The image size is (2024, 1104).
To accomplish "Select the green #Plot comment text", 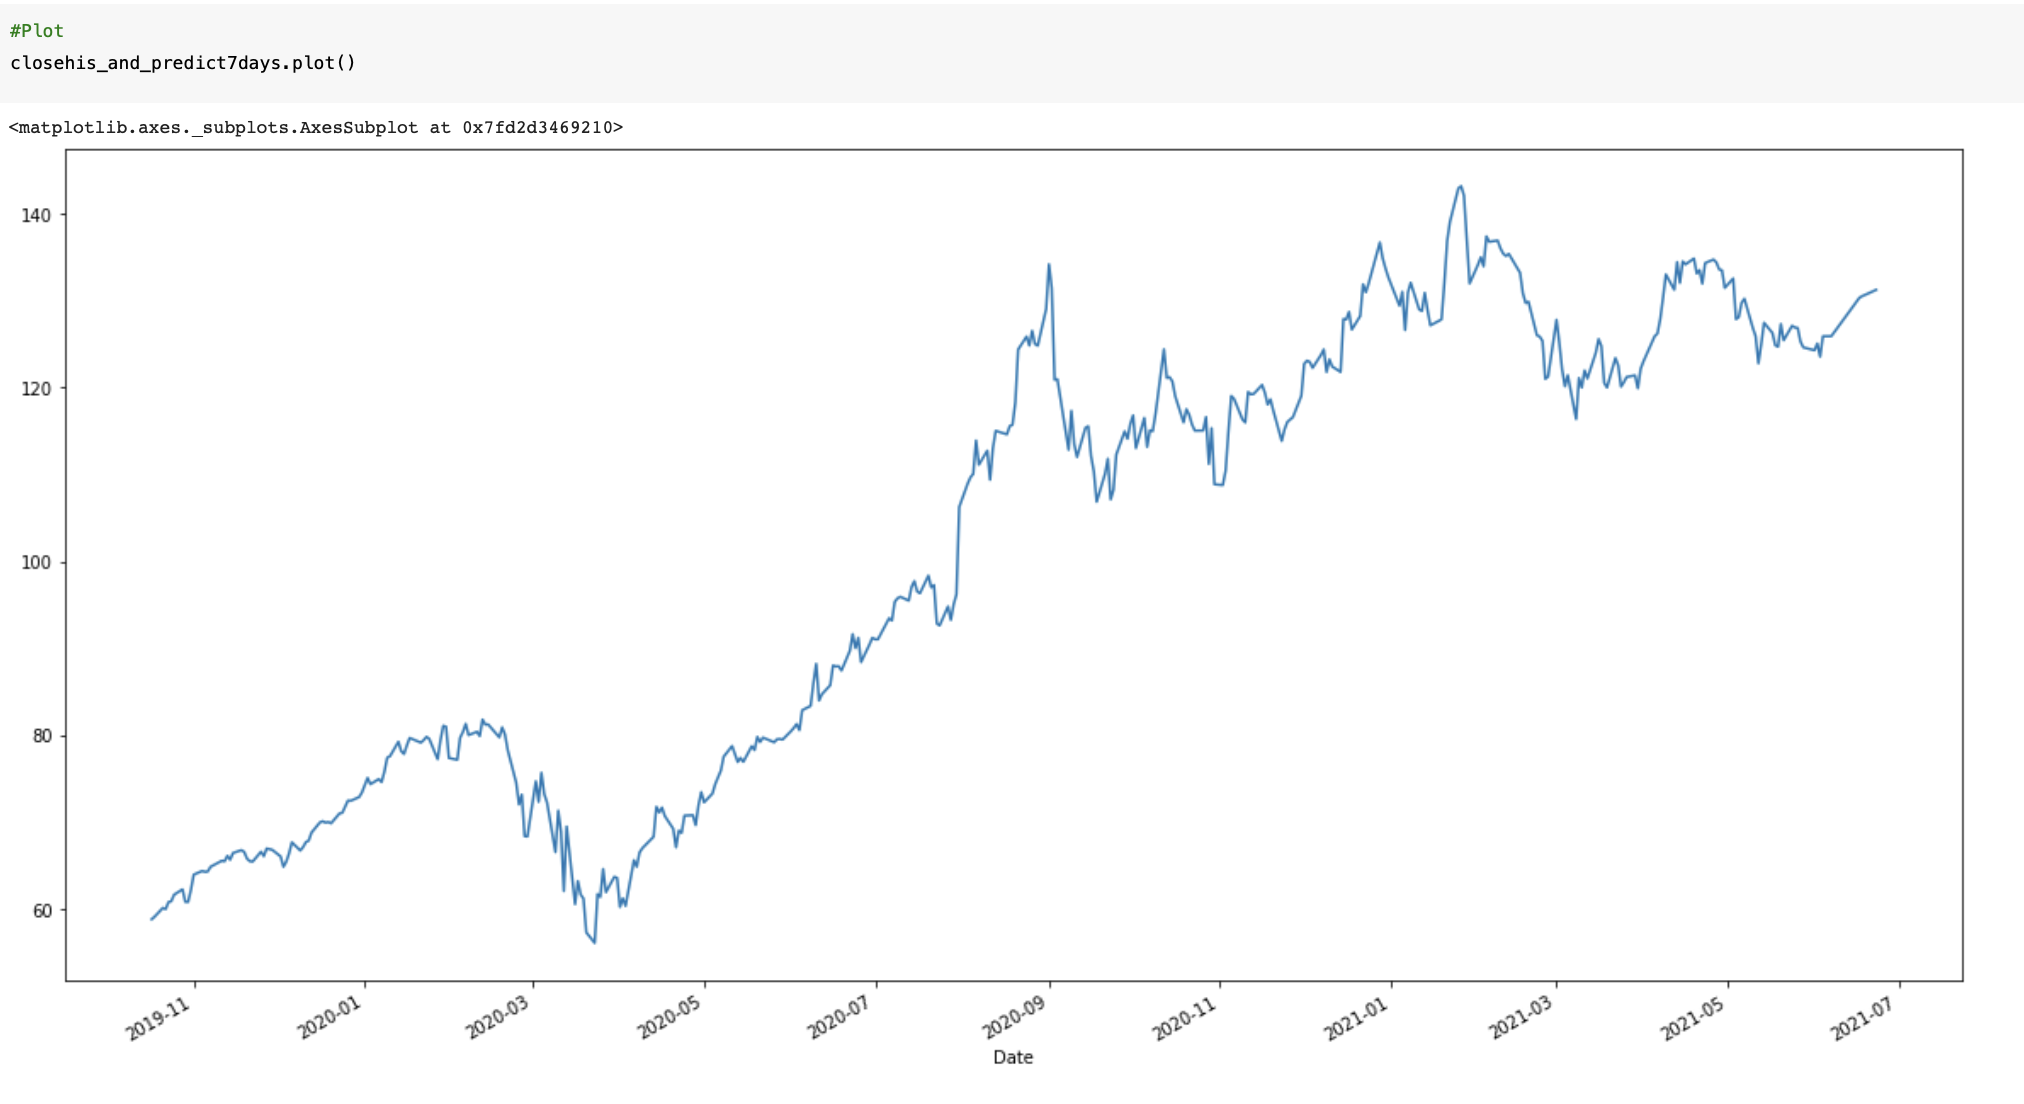I will pos(35,30).
